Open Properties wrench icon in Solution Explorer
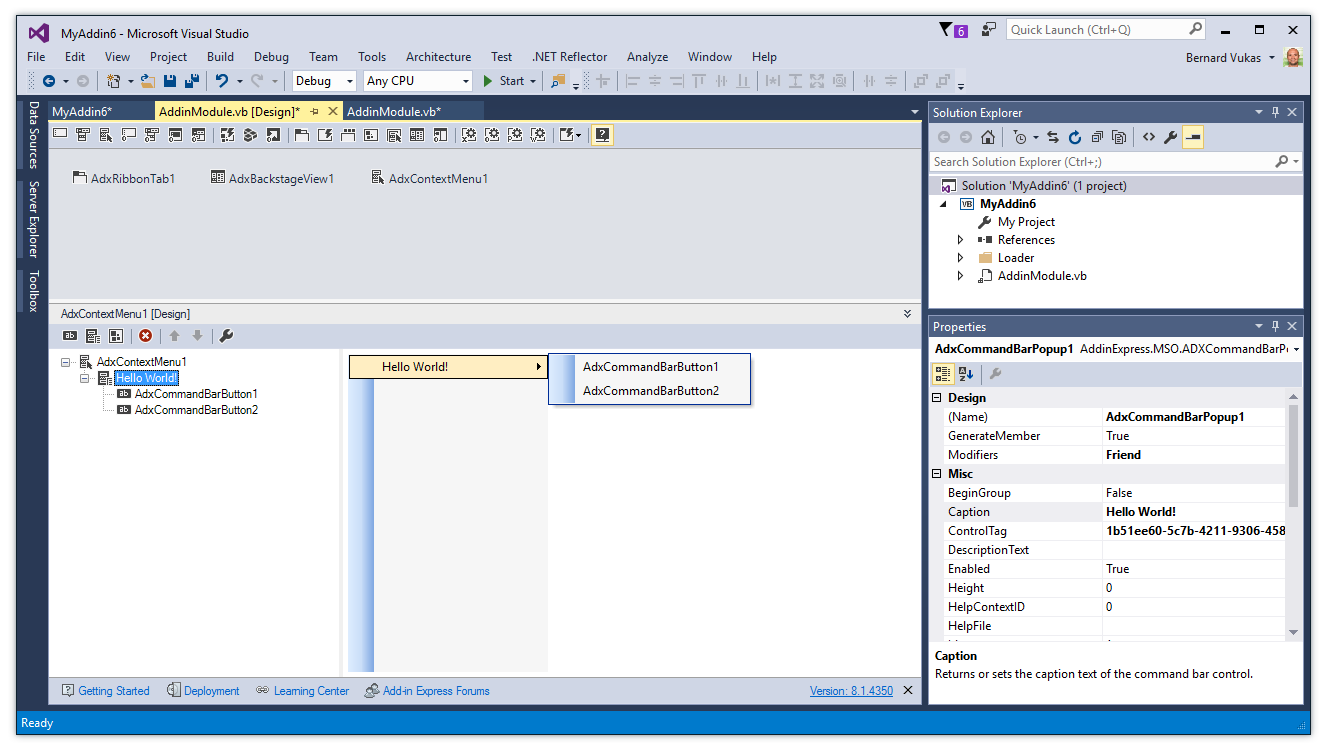The width and height of the screenshot is (1322, 745). click(x=1170, y=137)
